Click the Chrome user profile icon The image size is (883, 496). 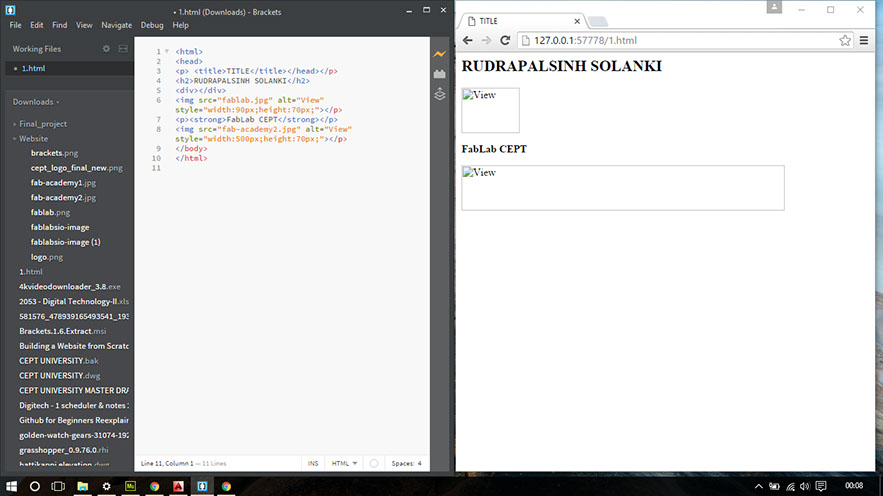coord(774,7)
